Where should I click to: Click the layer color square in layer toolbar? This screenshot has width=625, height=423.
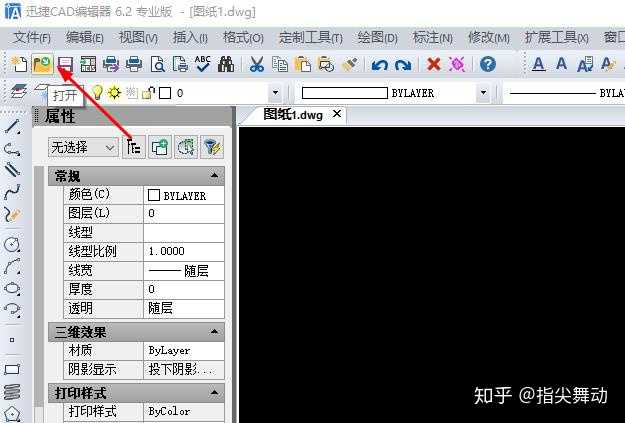click(165, 93)
